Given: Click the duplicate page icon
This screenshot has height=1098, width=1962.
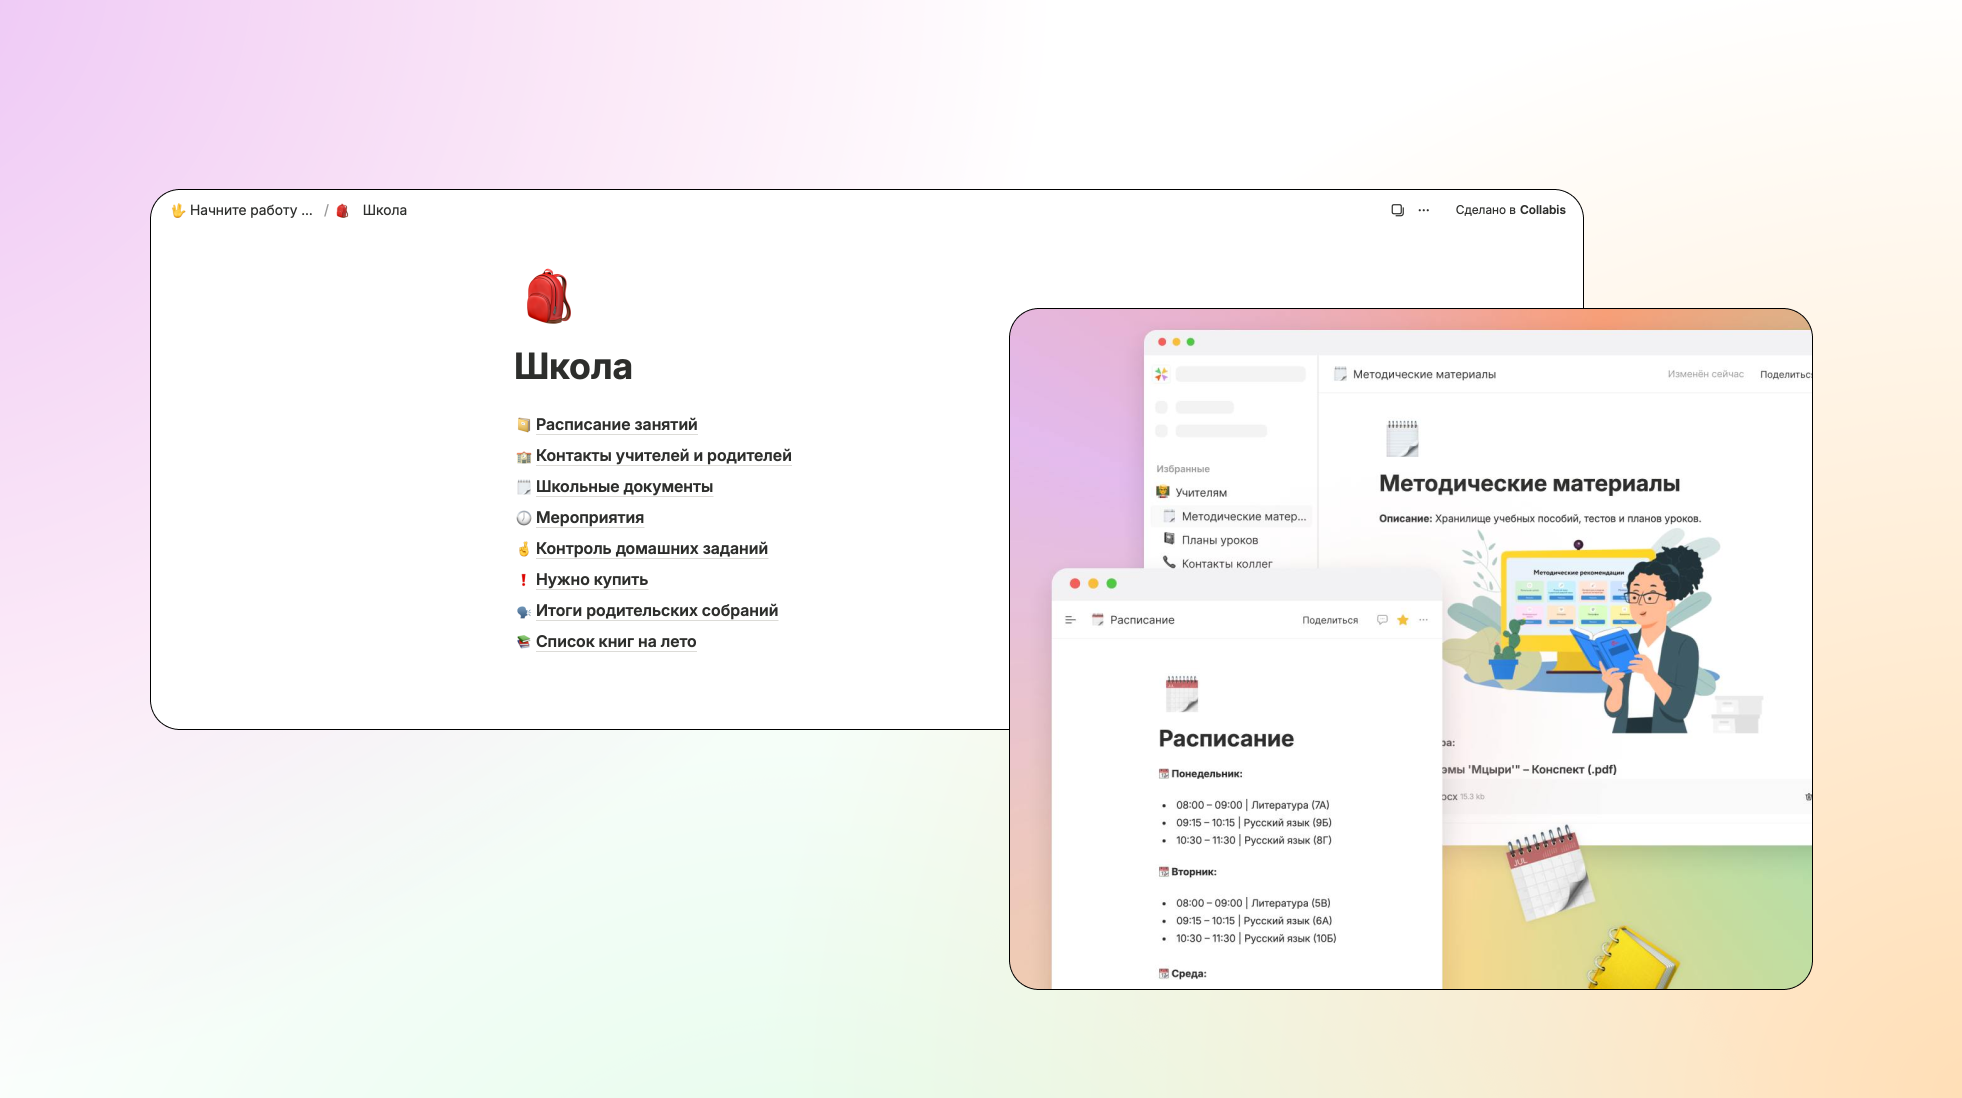Looking at the screenshot, I should pos(1397,210).
